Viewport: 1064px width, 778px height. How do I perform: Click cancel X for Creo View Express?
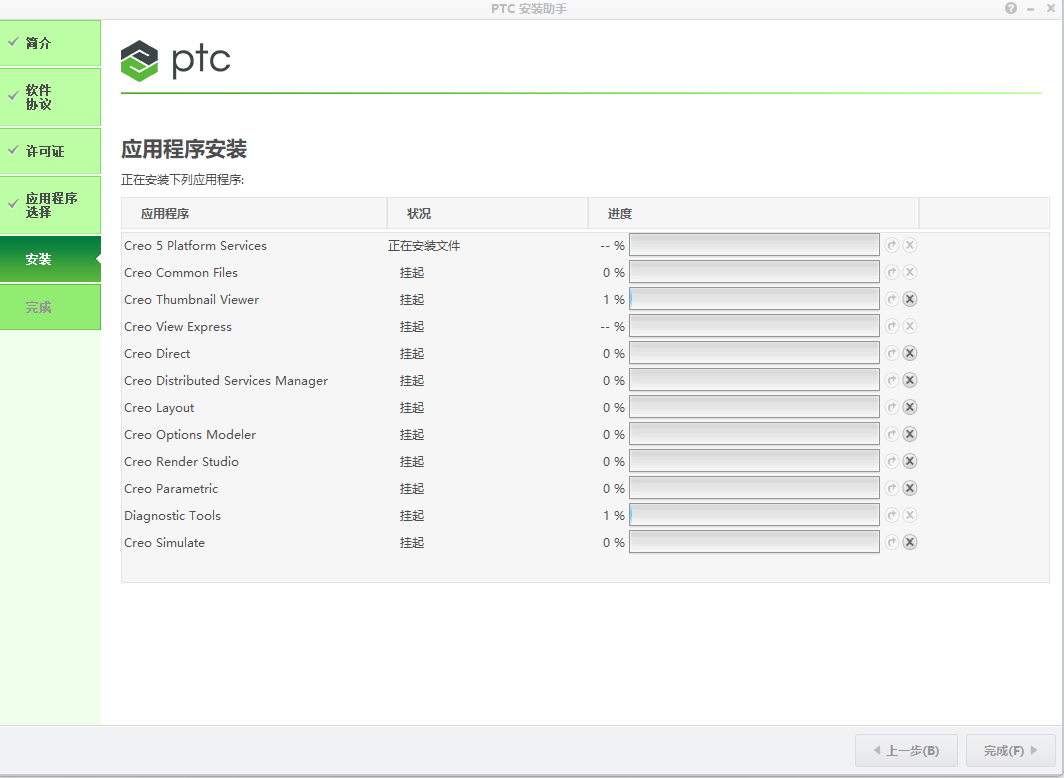tap(910, 326)
